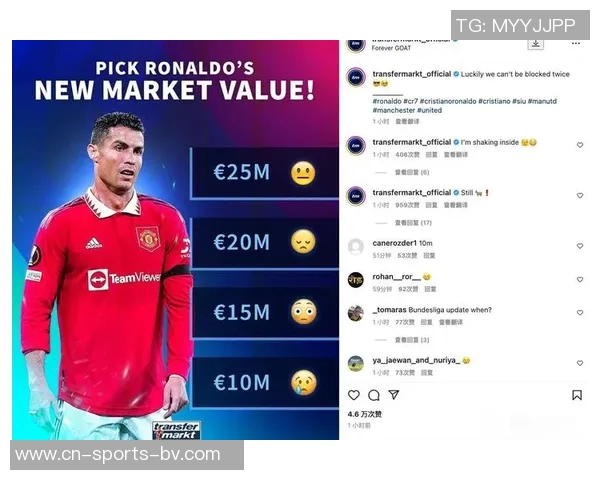Screen dimensions: 600x480
Task: Click download icon near post header
Action: pos(536,44)
